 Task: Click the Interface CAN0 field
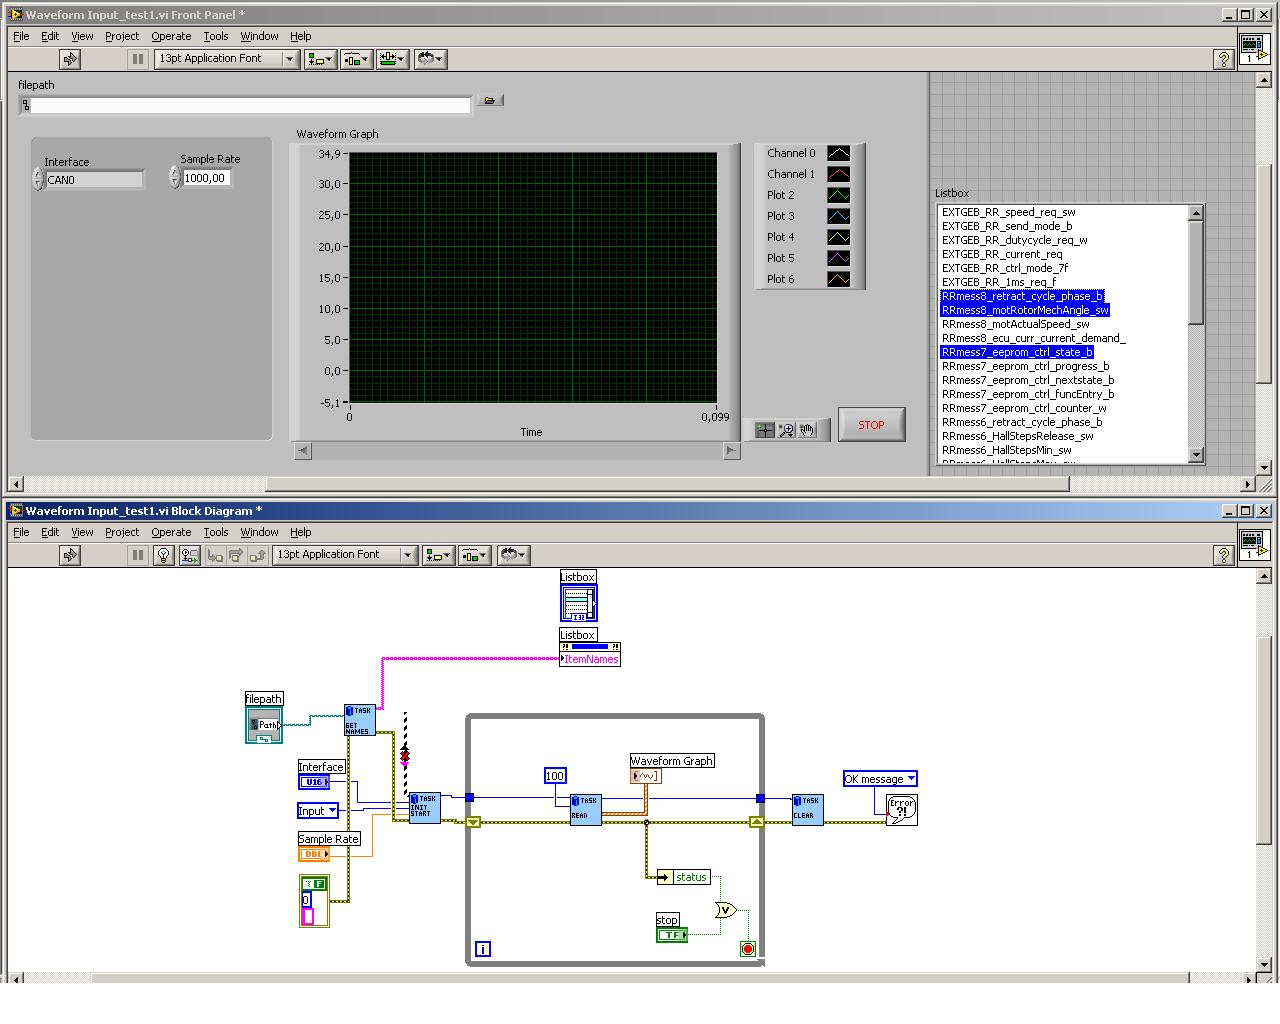94,180
